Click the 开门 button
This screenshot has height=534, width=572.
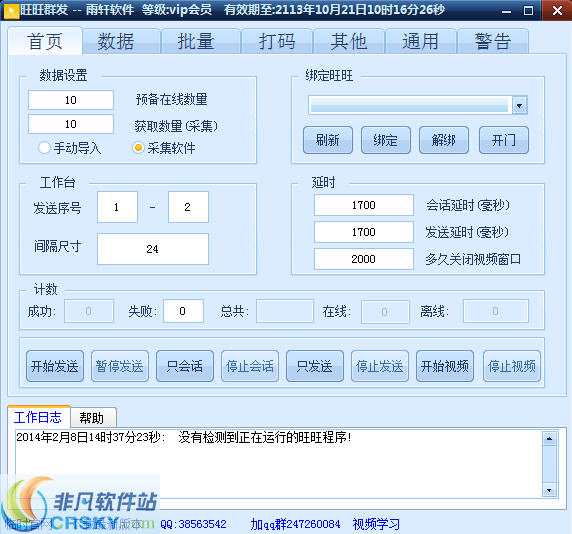click(x=503, y=140)
